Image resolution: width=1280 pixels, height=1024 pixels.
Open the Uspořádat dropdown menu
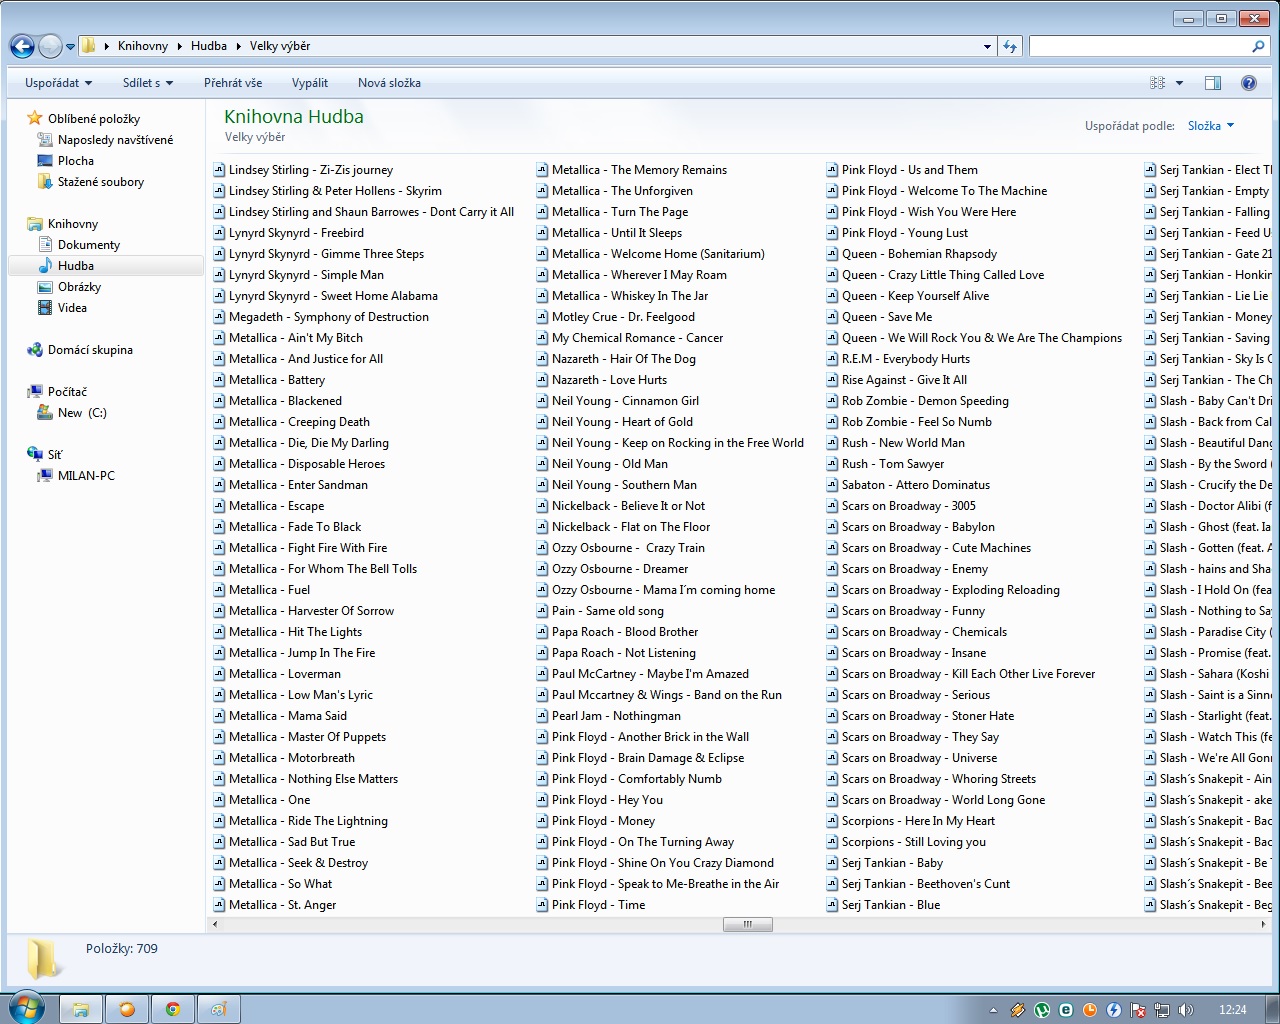point(58,83)
